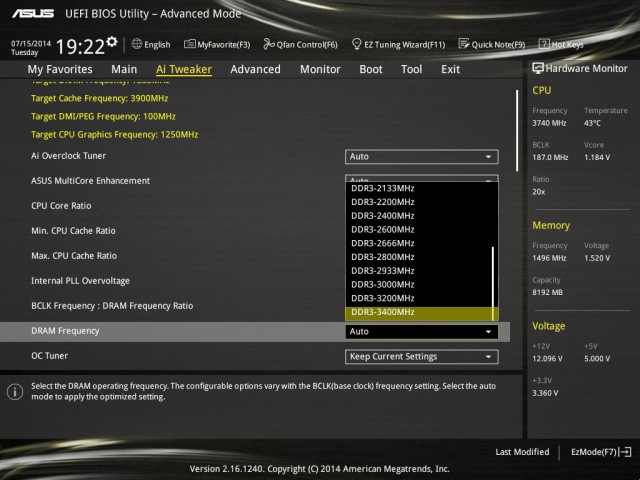The width and height of the screenshot is (640, 480).
Task: Click the +12V 12.096 V reading
Action: (x=547, y=359)
